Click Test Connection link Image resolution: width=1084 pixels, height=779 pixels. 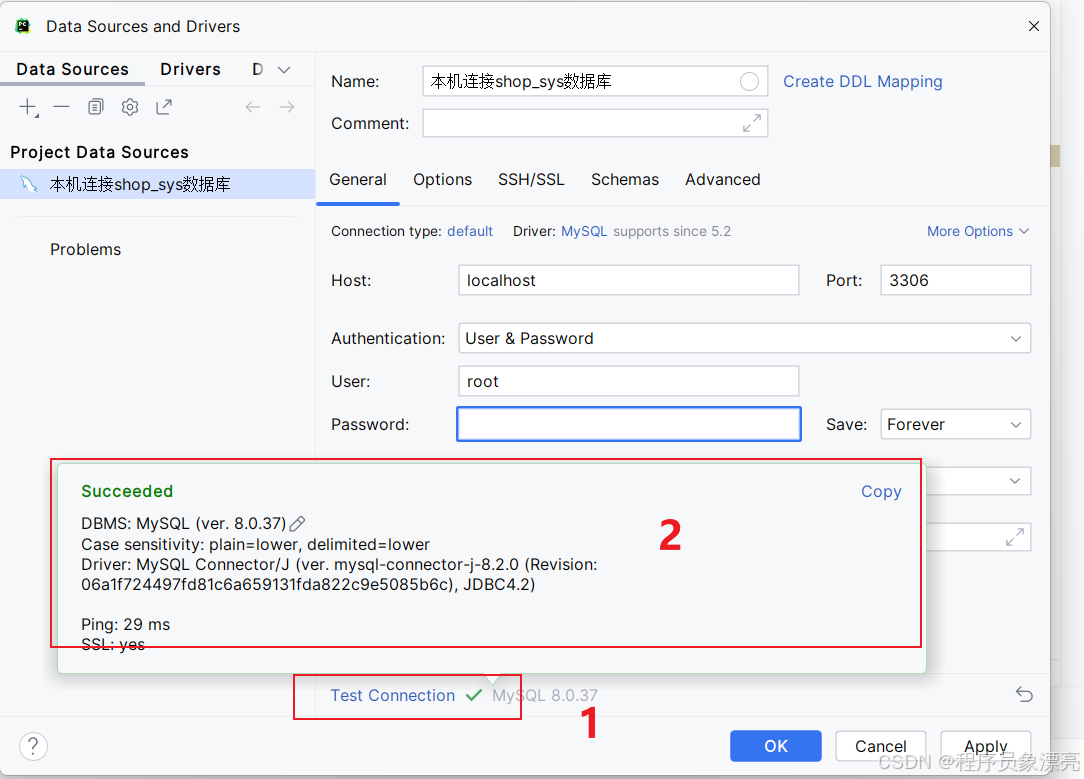393,695
